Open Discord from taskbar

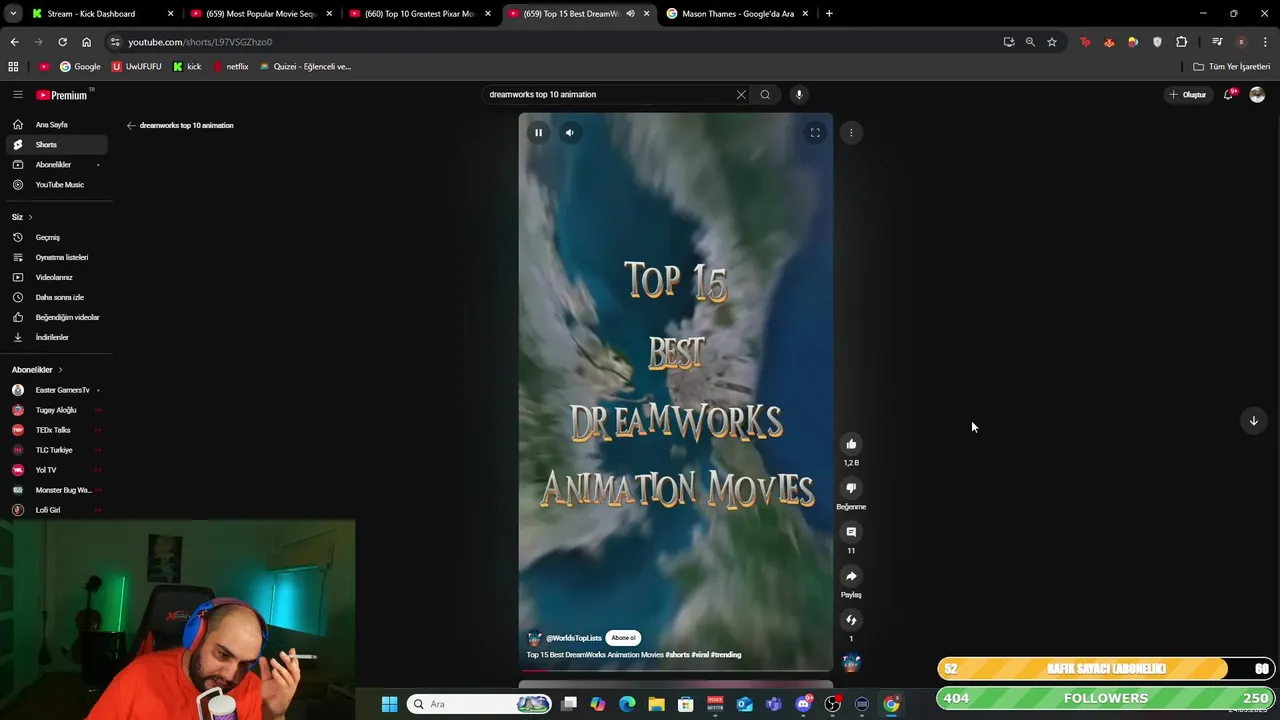[803, 704]
